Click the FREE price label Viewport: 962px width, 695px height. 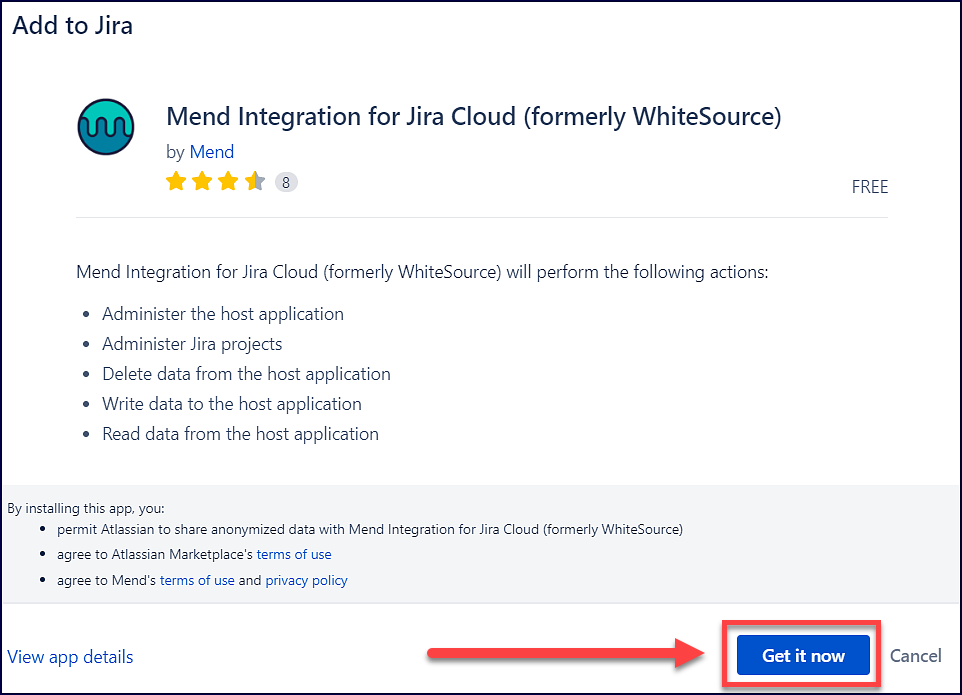(x=869, y=187)
